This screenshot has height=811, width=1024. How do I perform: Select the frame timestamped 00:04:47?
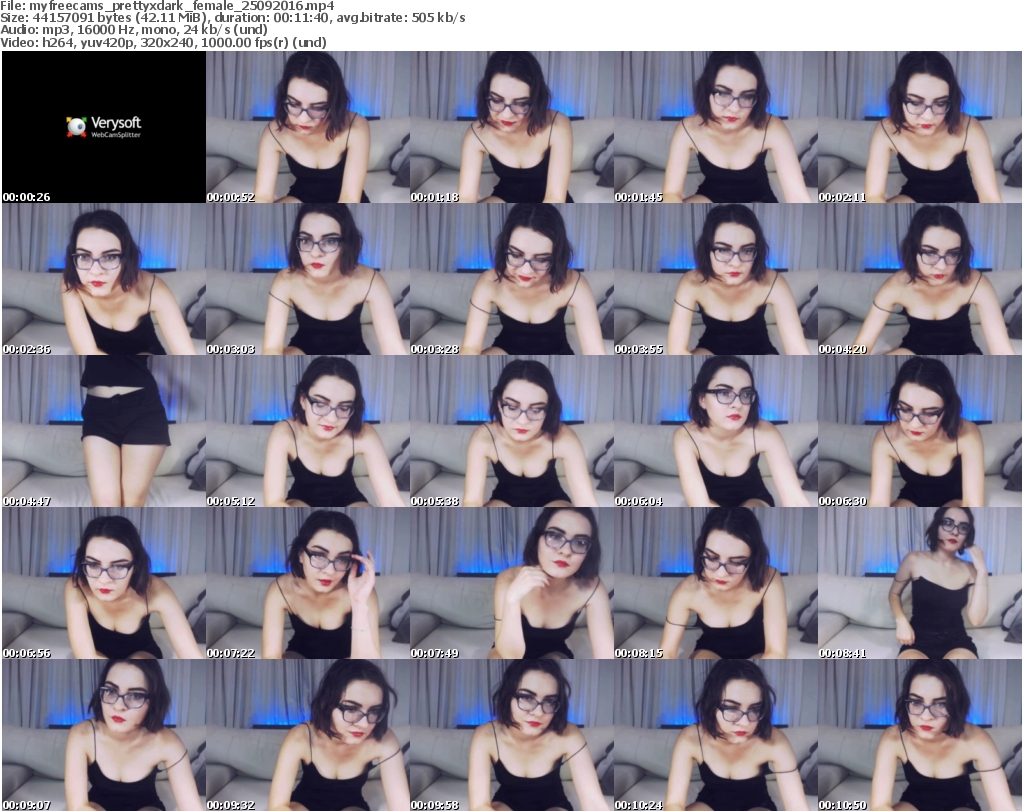104,431
